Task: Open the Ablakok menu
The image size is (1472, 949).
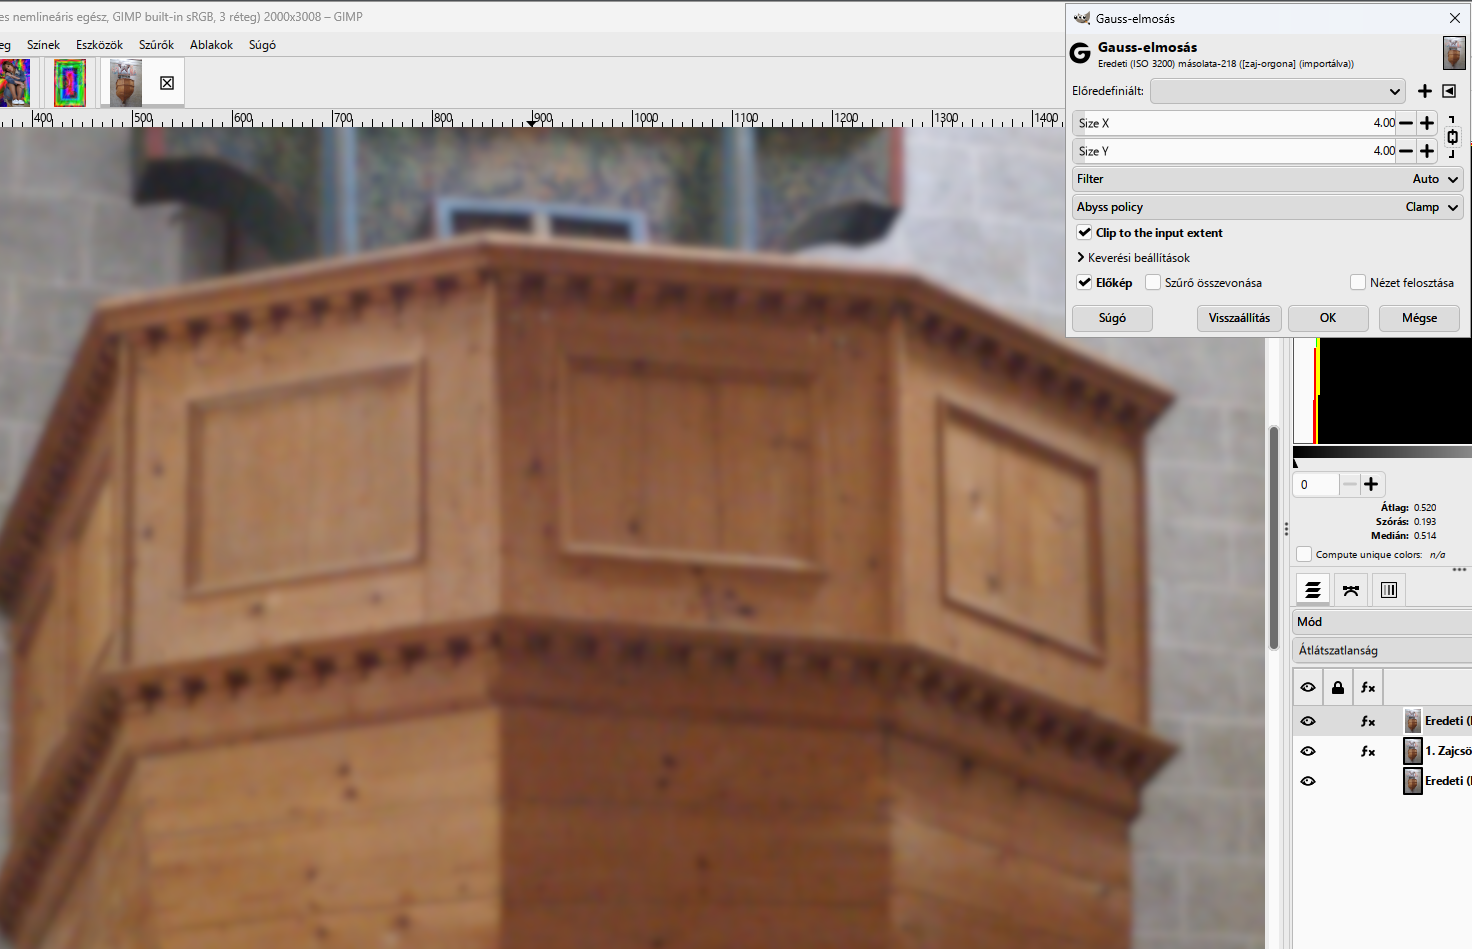Action: tap(211, 45)
